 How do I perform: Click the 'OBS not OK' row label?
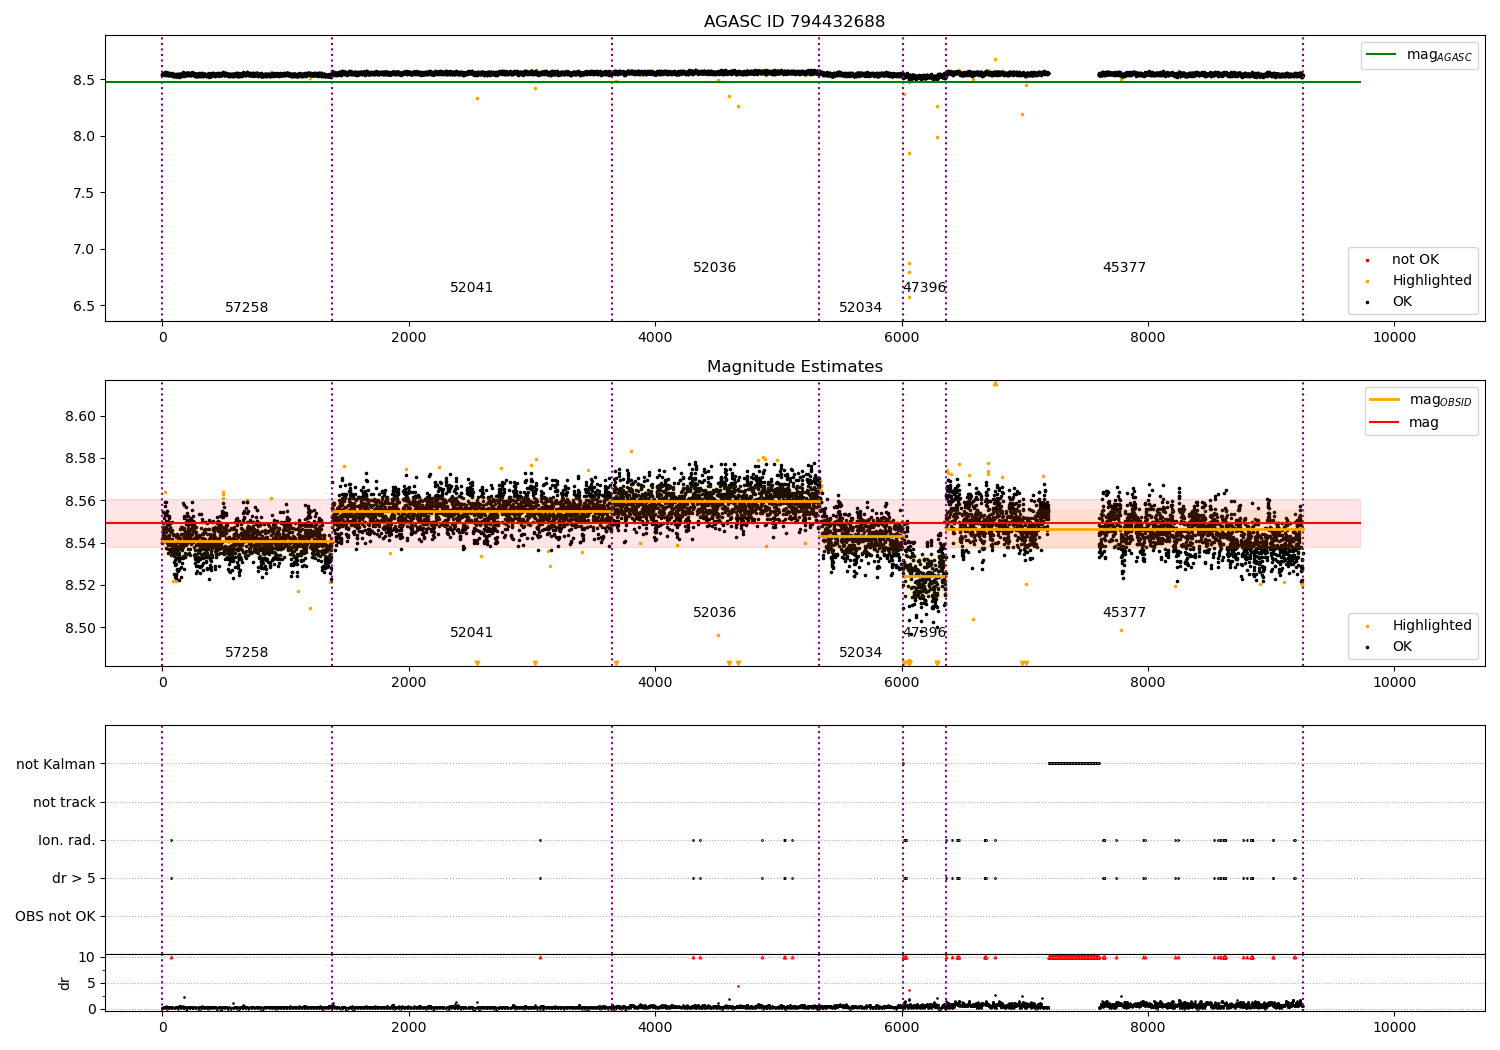[56, 917]
